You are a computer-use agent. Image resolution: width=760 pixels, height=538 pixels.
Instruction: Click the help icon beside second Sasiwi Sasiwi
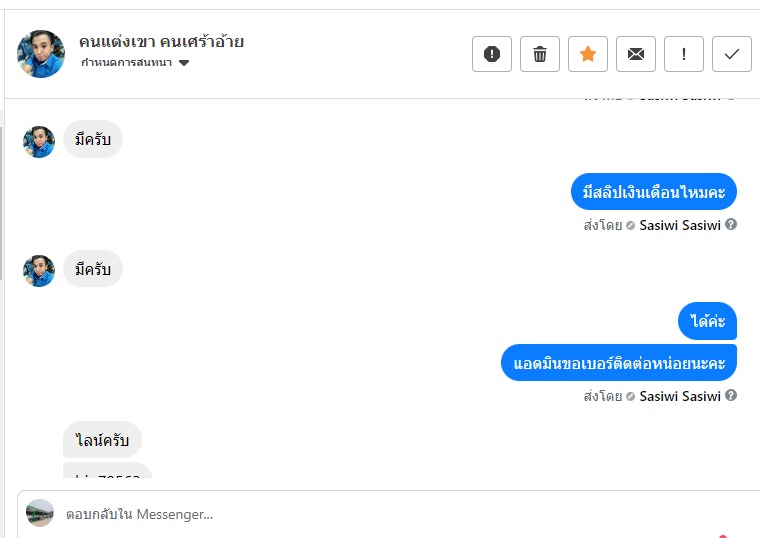click(x=731, y=396)
